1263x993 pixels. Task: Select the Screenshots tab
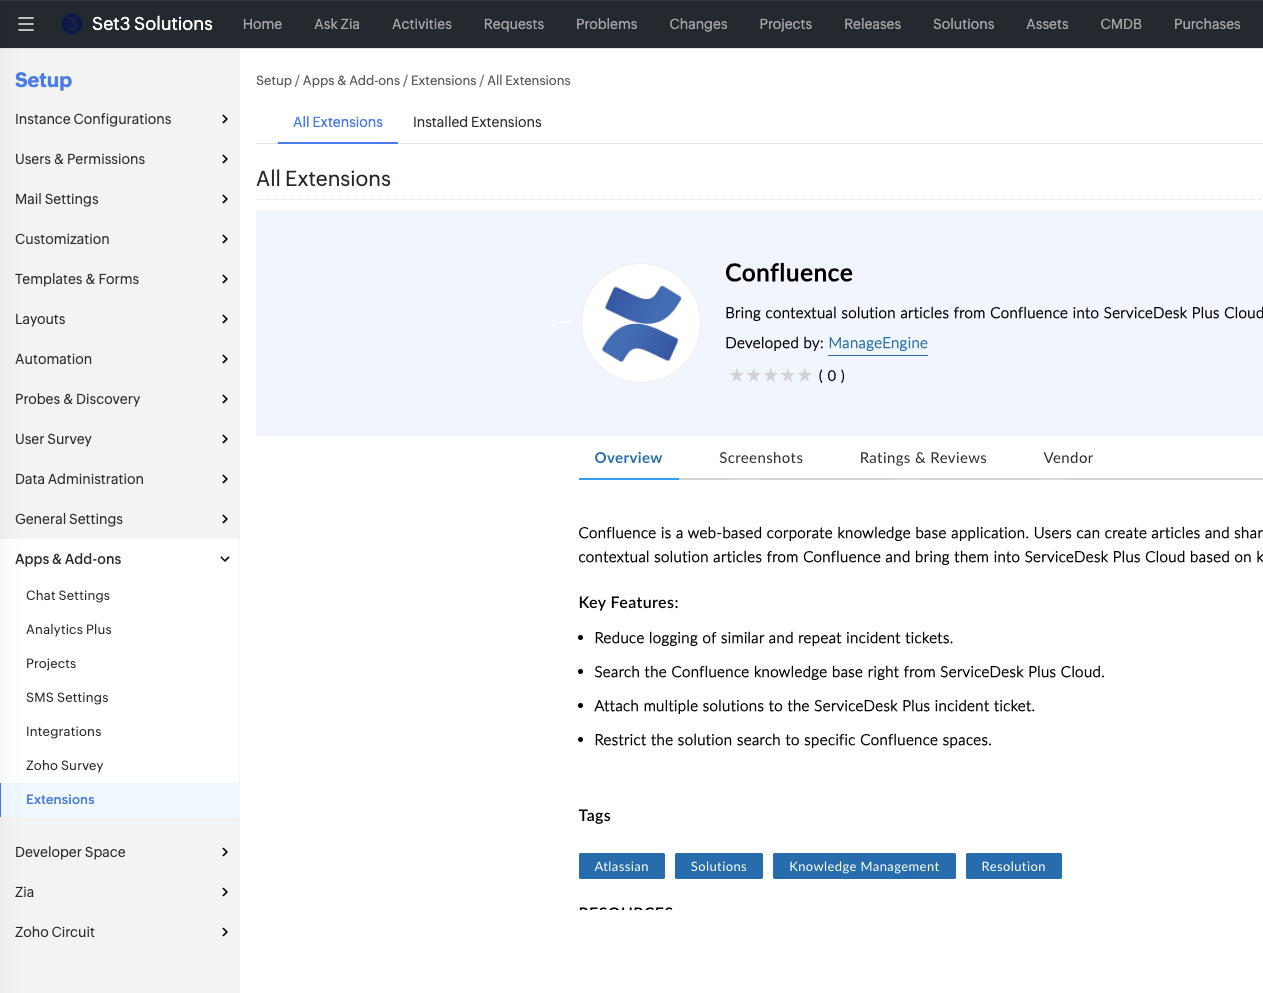761,458
